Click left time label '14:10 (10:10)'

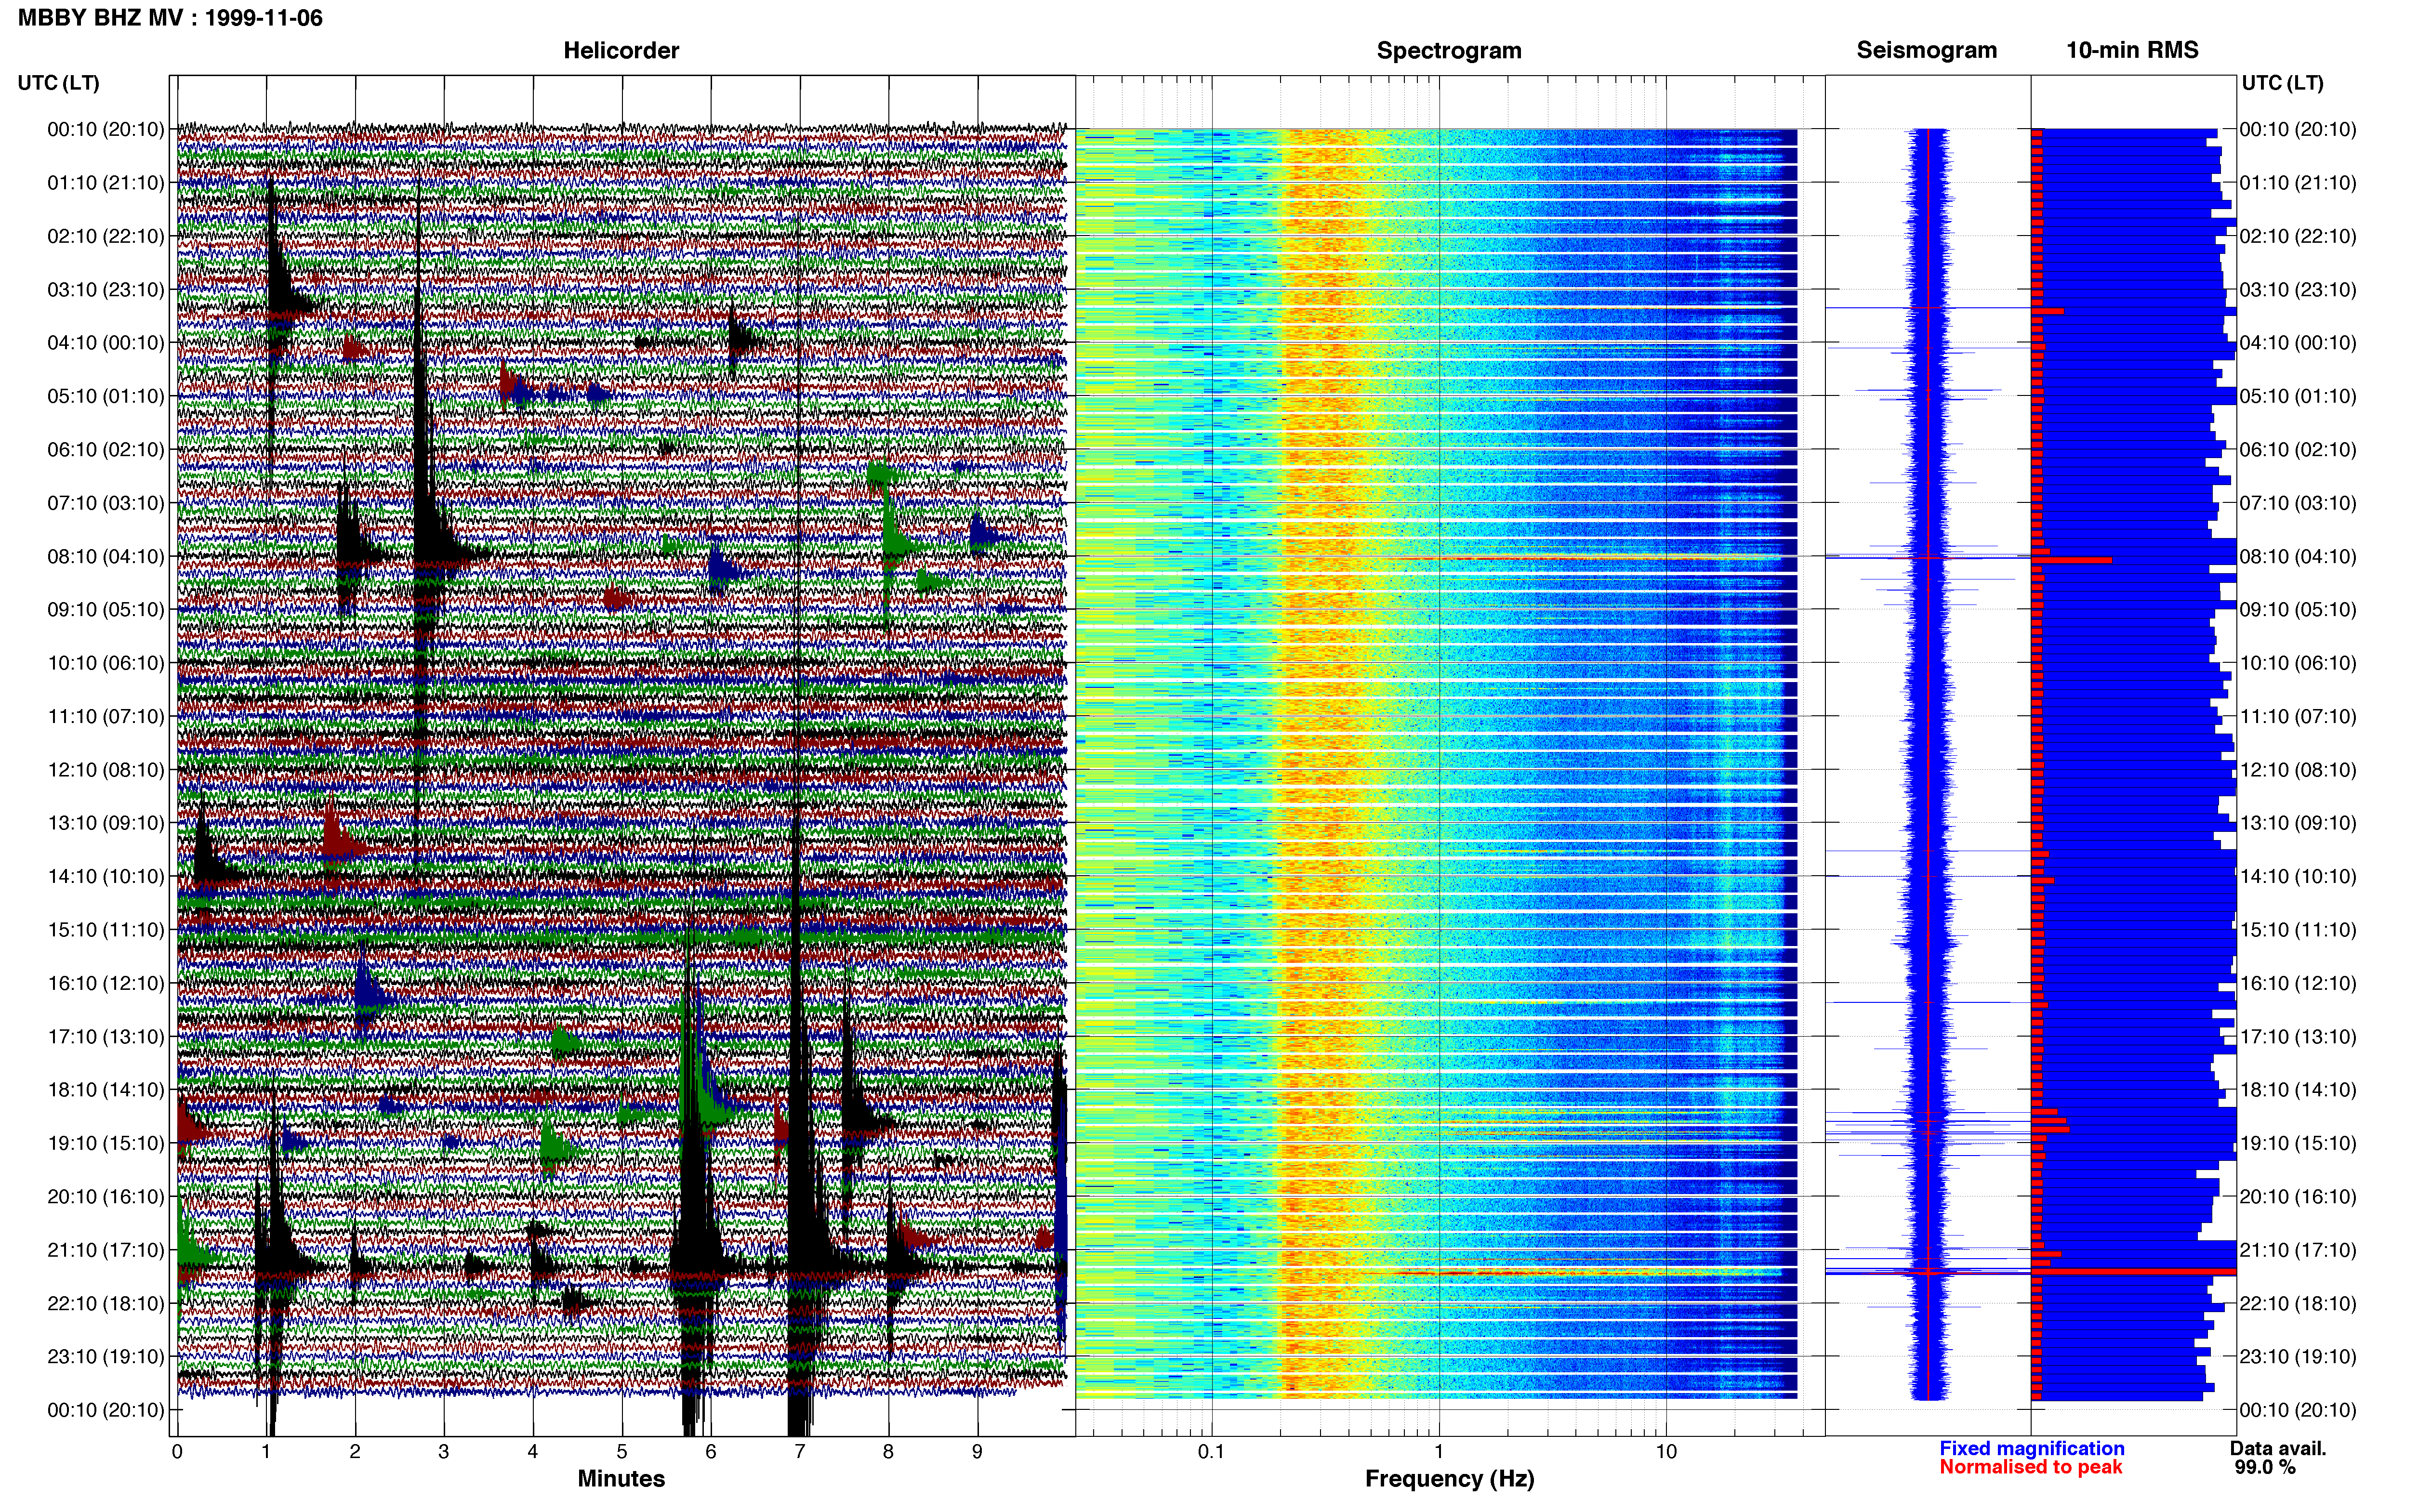(x=106, y=877)
